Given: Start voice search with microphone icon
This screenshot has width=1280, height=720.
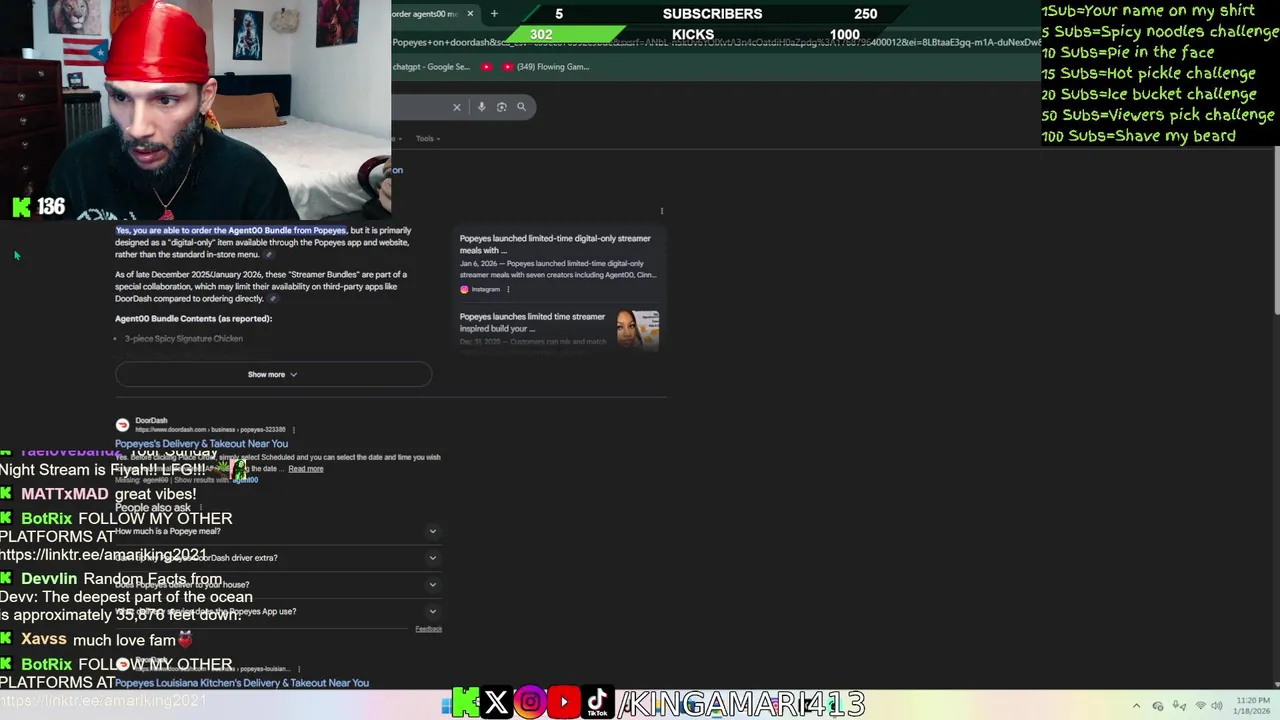Looking at the screenshot, I should pyautogui.click(x=481, y=107).
